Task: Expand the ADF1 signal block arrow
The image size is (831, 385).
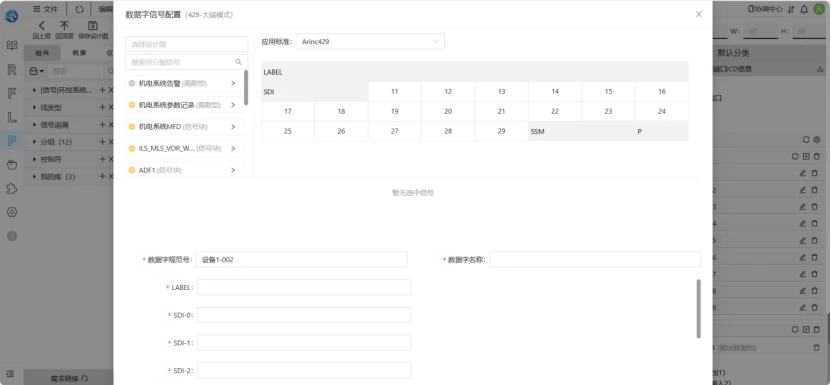Action: pos(233,170)
